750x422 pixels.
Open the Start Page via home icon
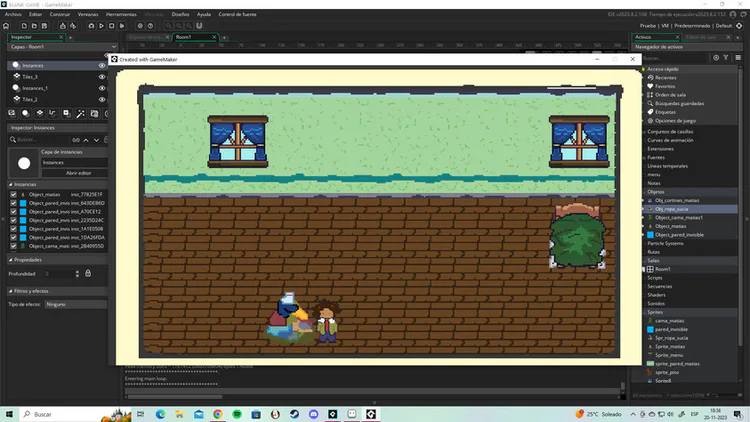tap(6, 26)
